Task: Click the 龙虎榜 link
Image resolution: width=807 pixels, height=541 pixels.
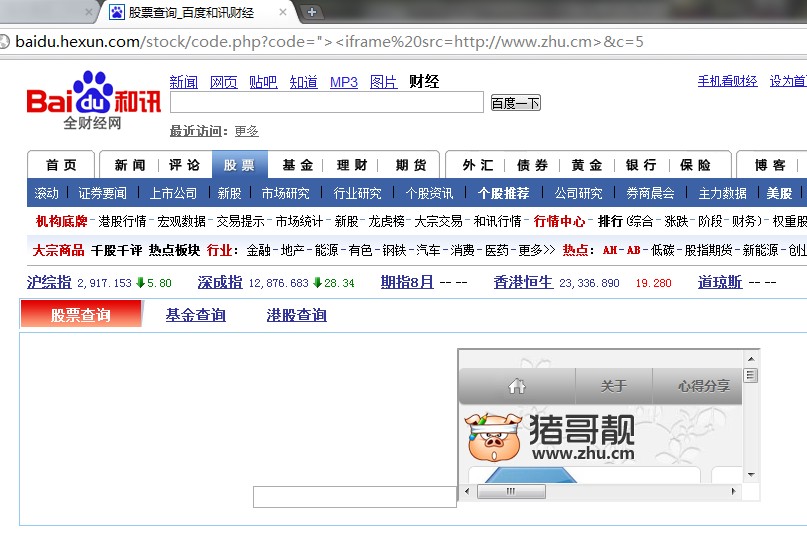Action: coord(386,221)
